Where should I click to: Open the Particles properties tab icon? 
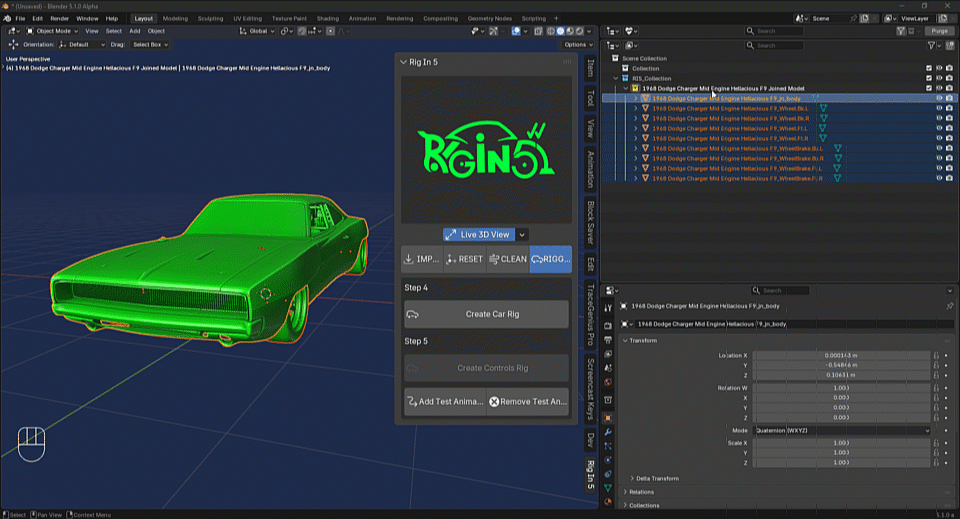[608, 446]
